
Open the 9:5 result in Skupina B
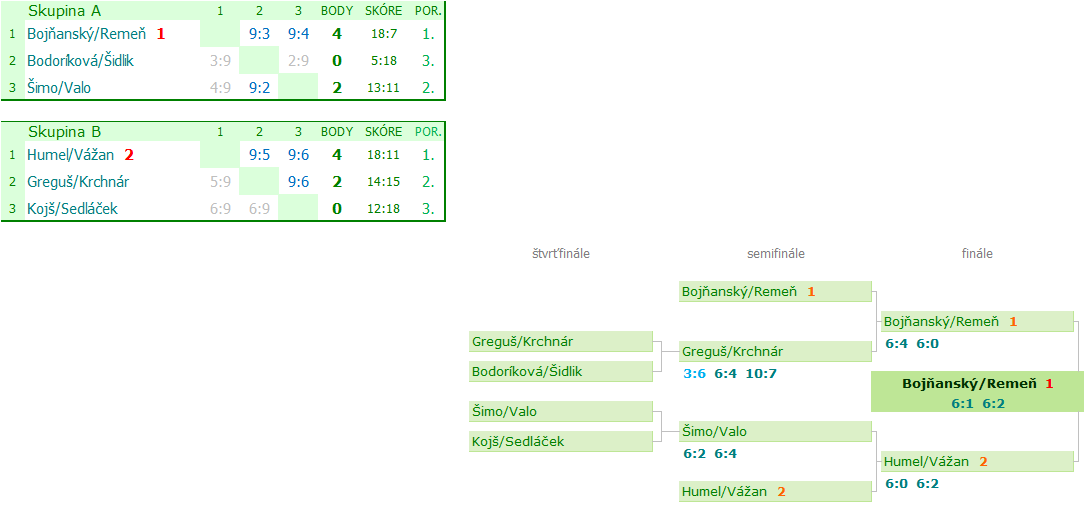coord(259,155)
